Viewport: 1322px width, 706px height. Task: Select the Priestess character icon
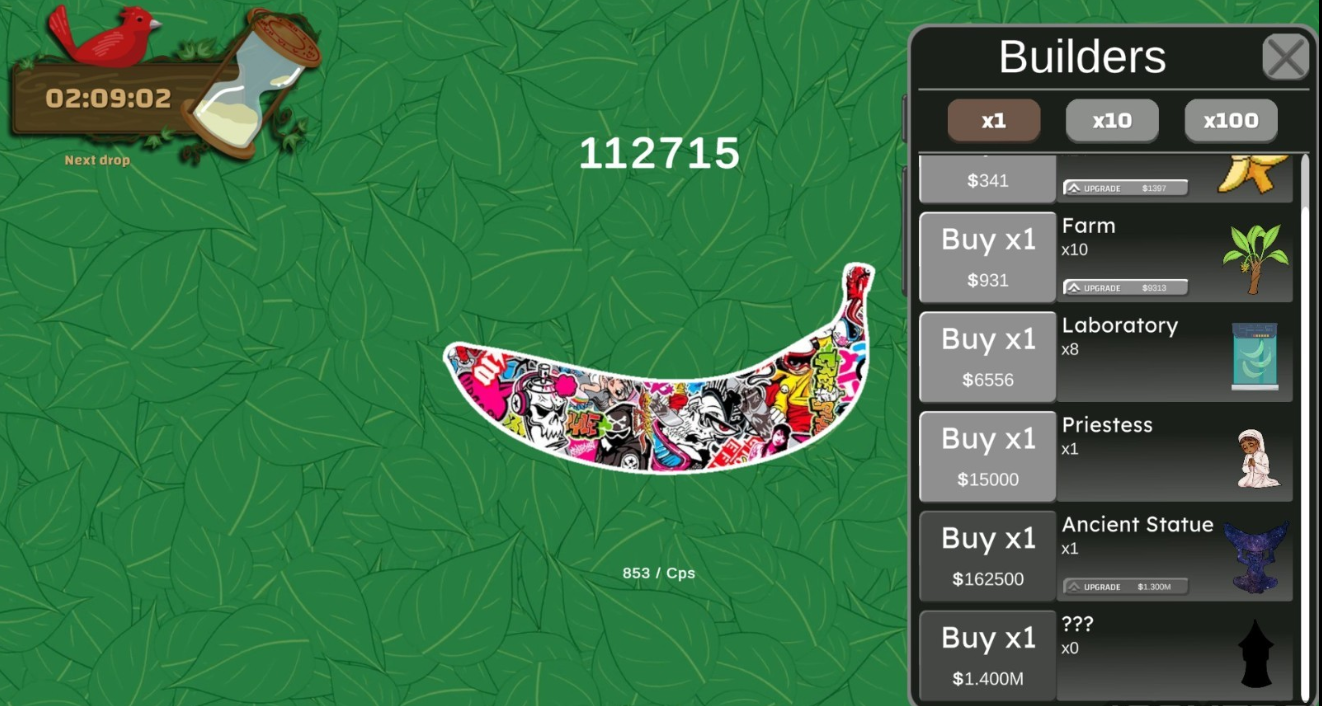pyautogui.click(x=1257, y=458)
